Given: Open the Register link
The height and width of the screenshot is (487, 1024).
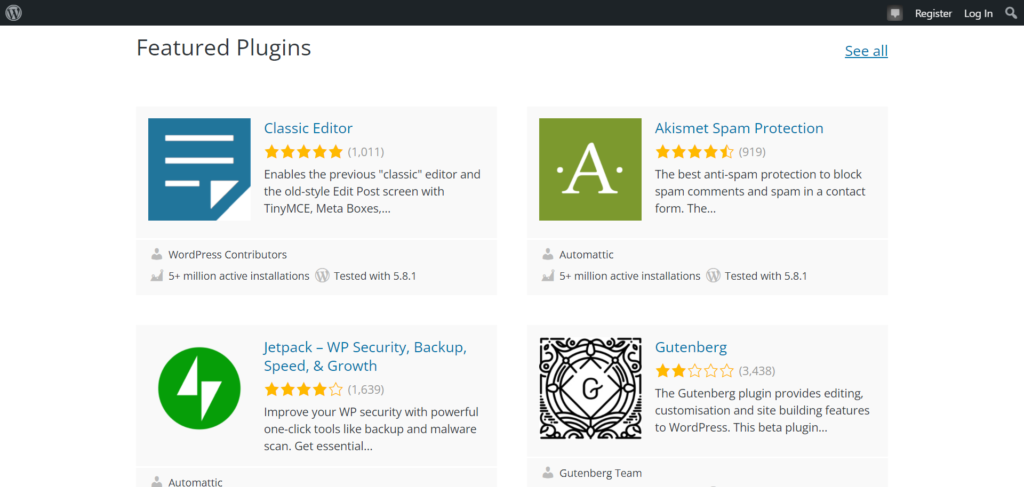Looking at the screenshot, I should pos(933,13).
